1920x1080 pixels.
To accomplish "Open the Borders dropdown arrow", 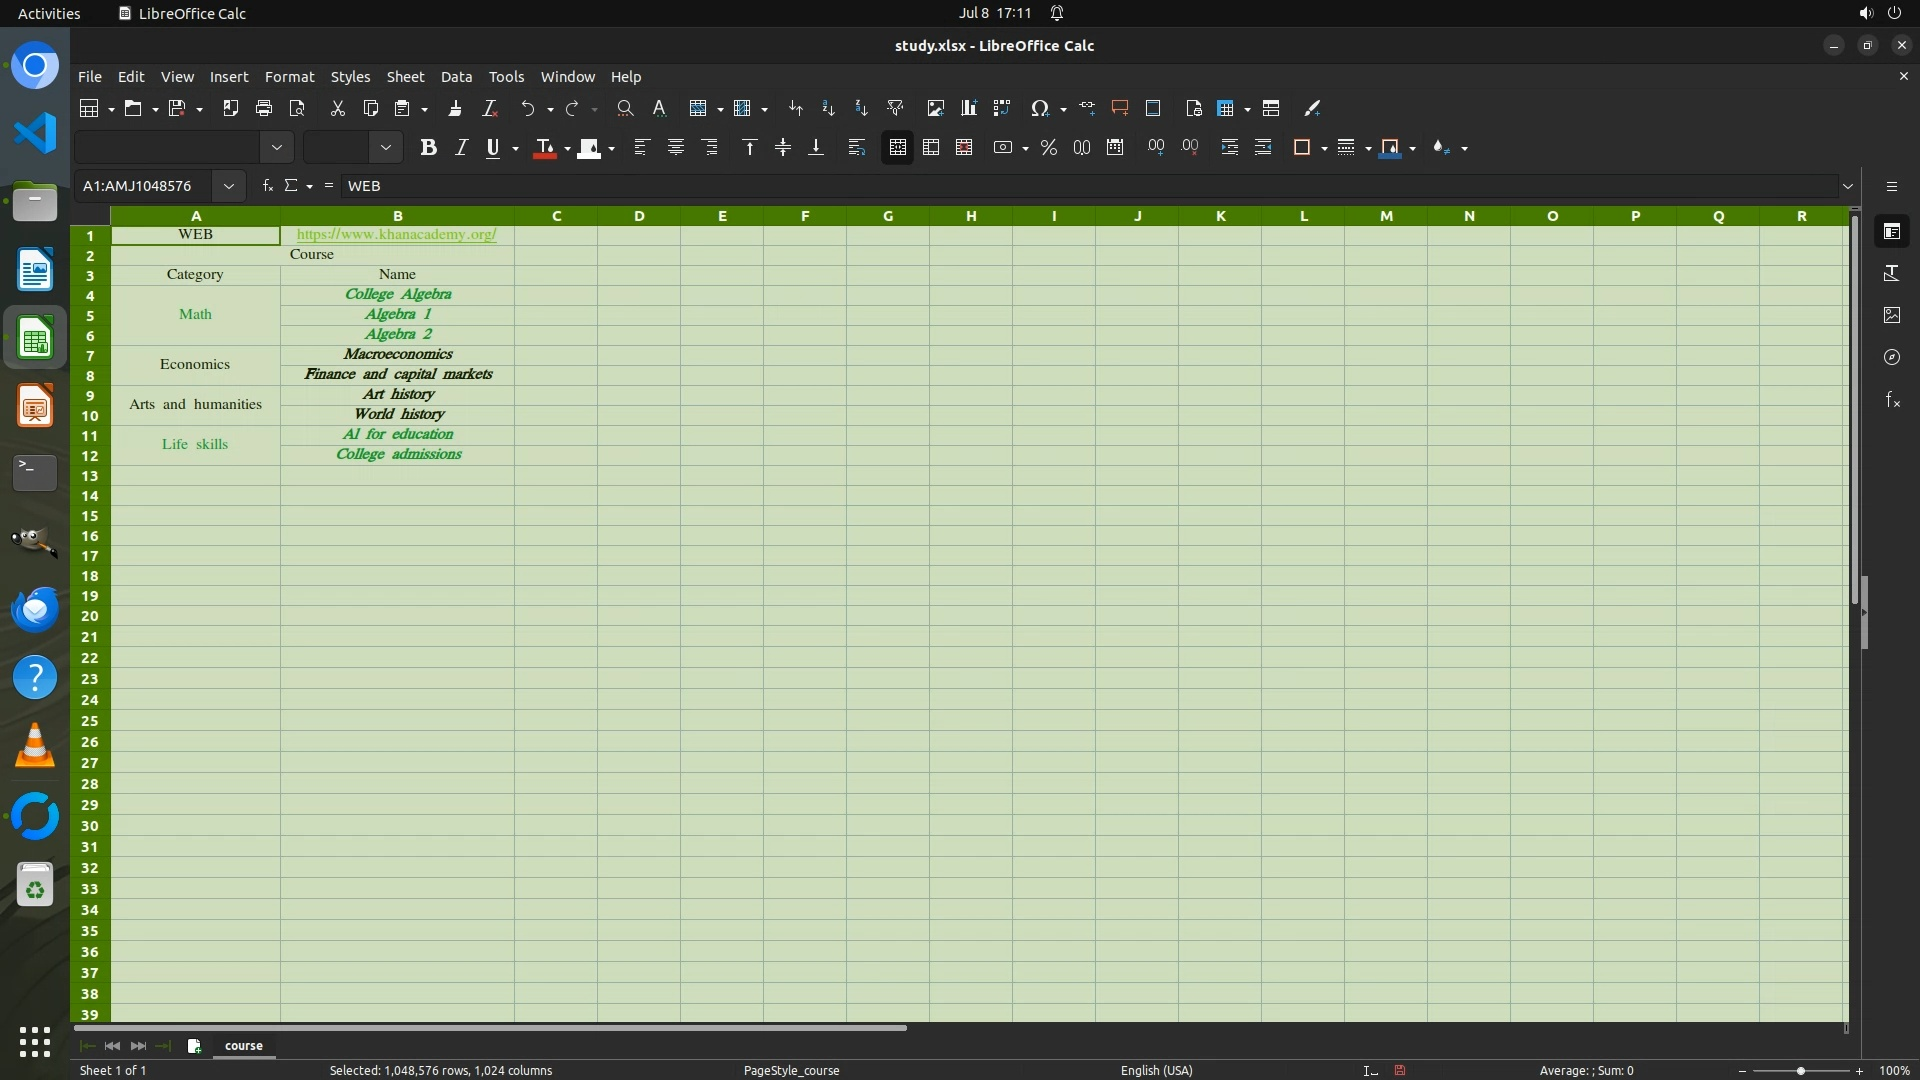I will [1324, 148].
